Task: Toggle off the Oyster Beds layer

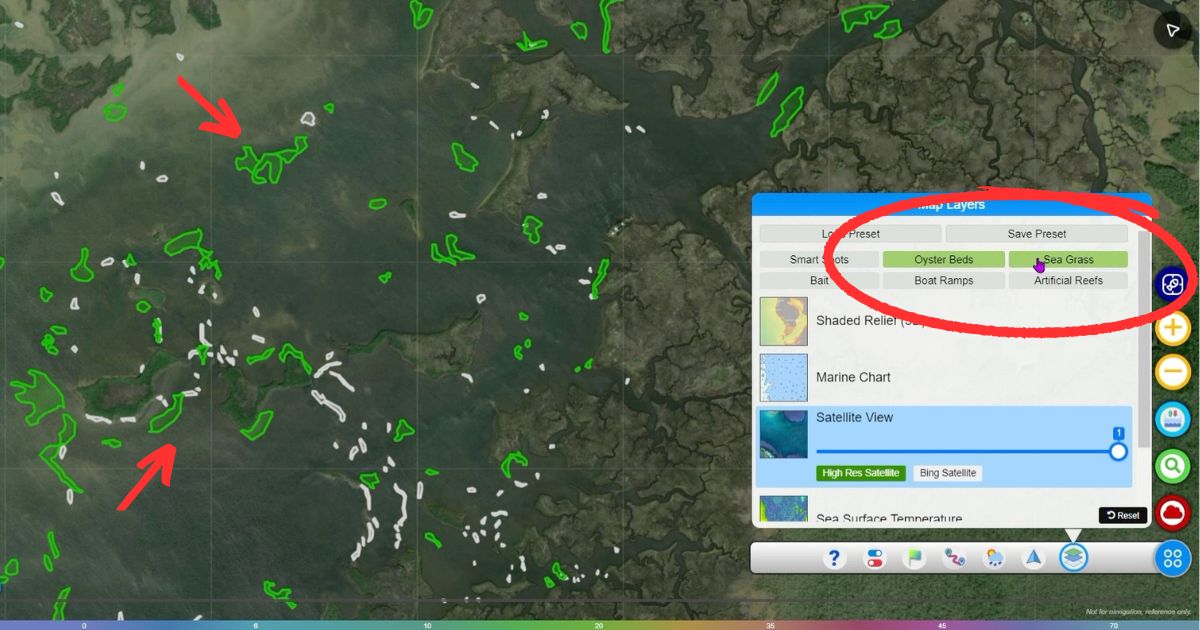Action: 943,260
